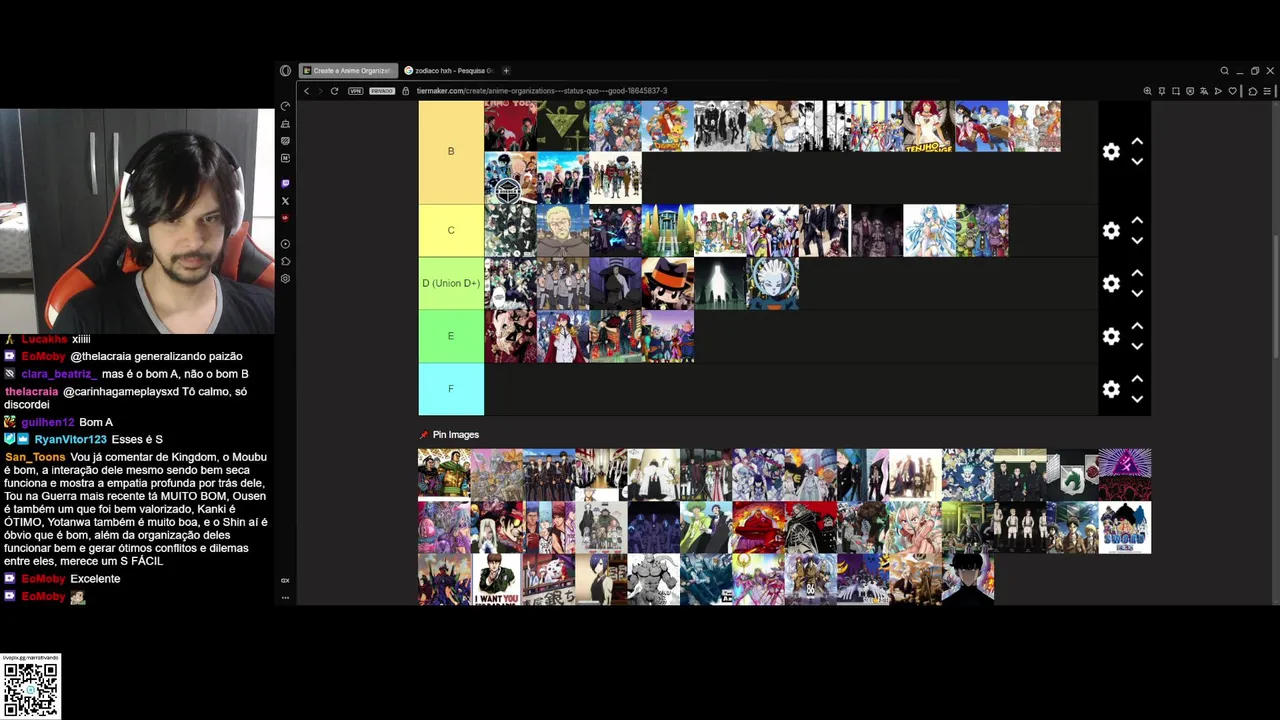This screenshot has height=720, width=1280.
Task: Move tier E row down
Action: point(1137,346)
